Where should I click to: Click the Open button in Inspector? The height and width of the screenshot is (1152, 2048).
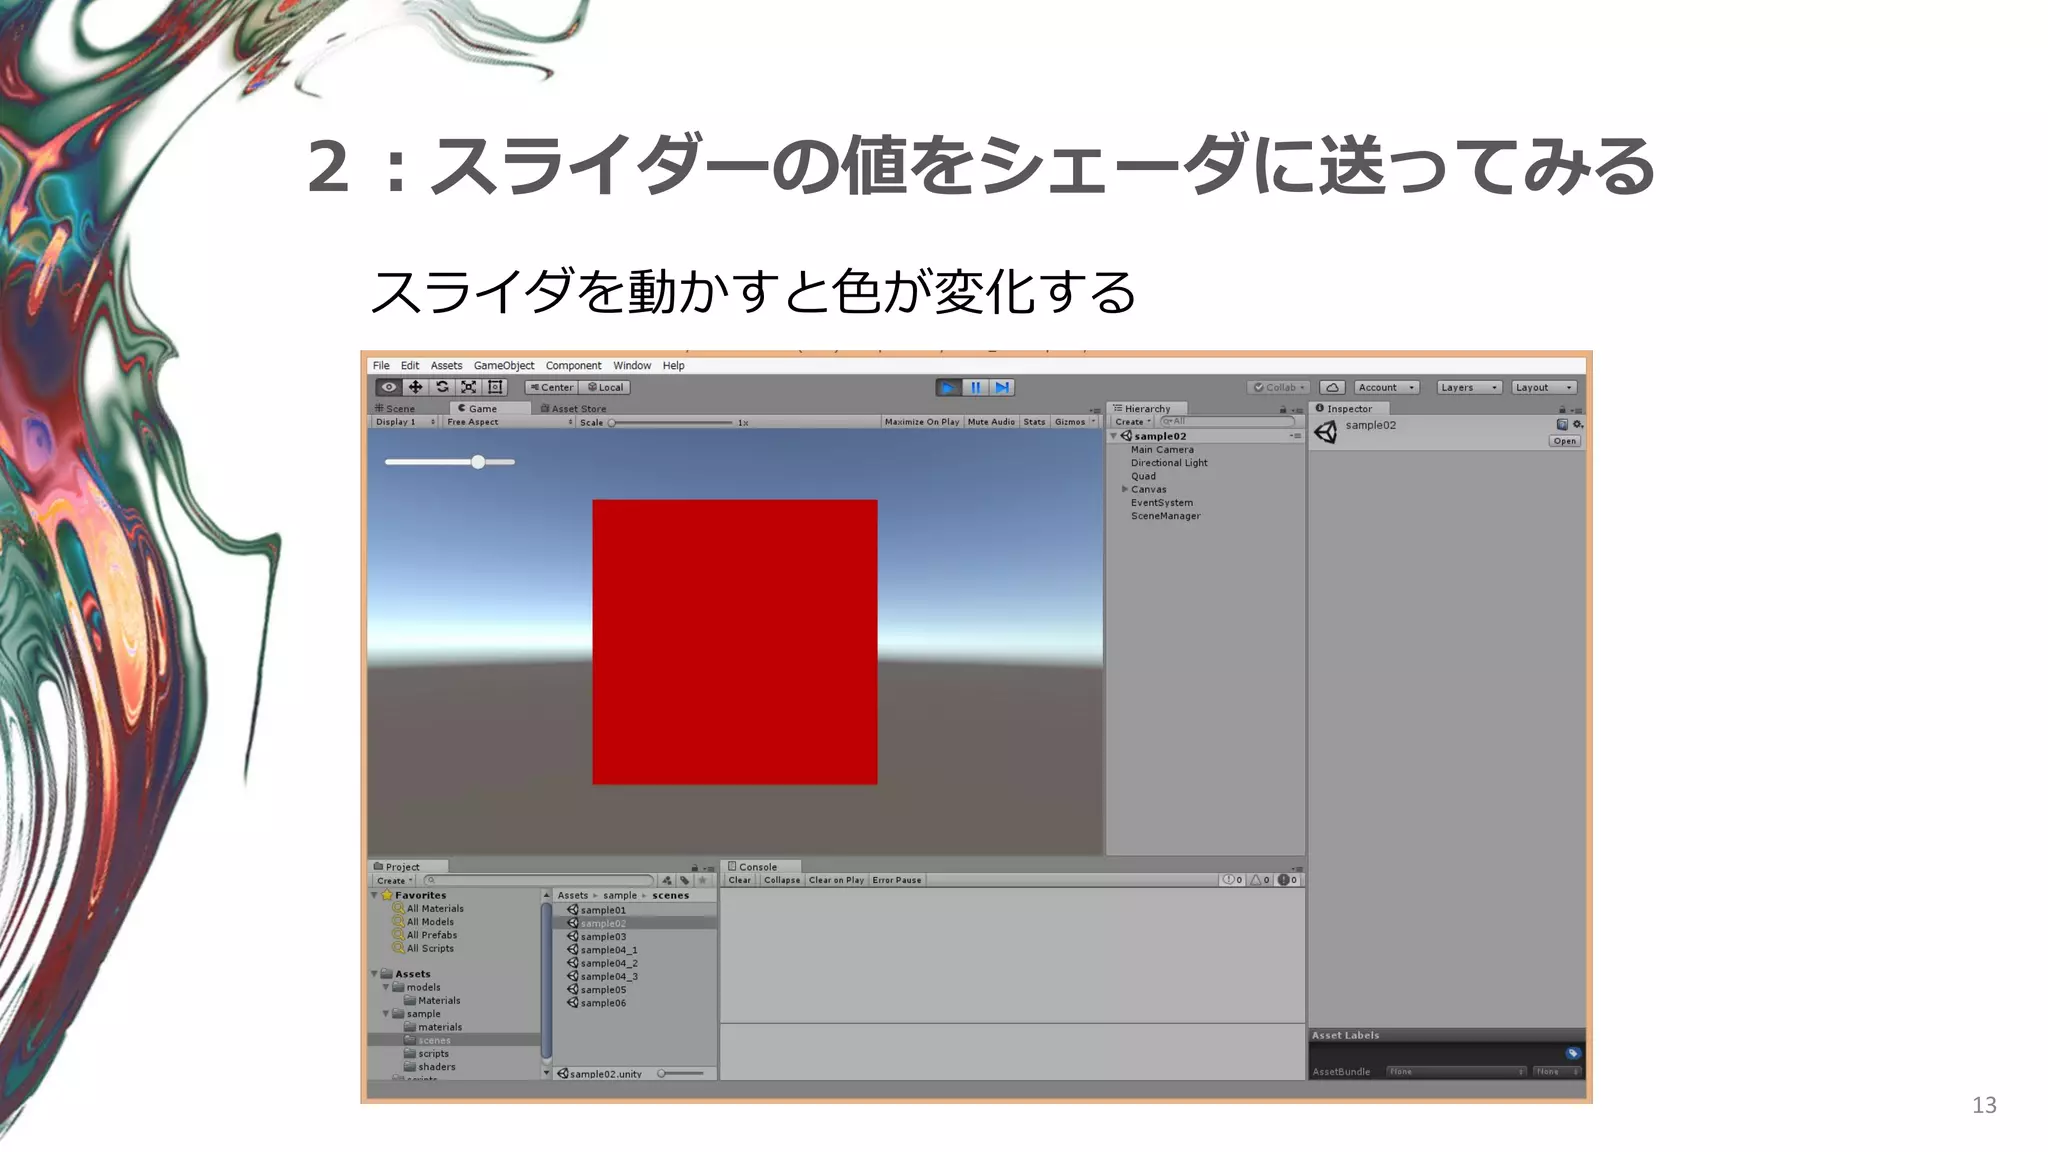1564,441
